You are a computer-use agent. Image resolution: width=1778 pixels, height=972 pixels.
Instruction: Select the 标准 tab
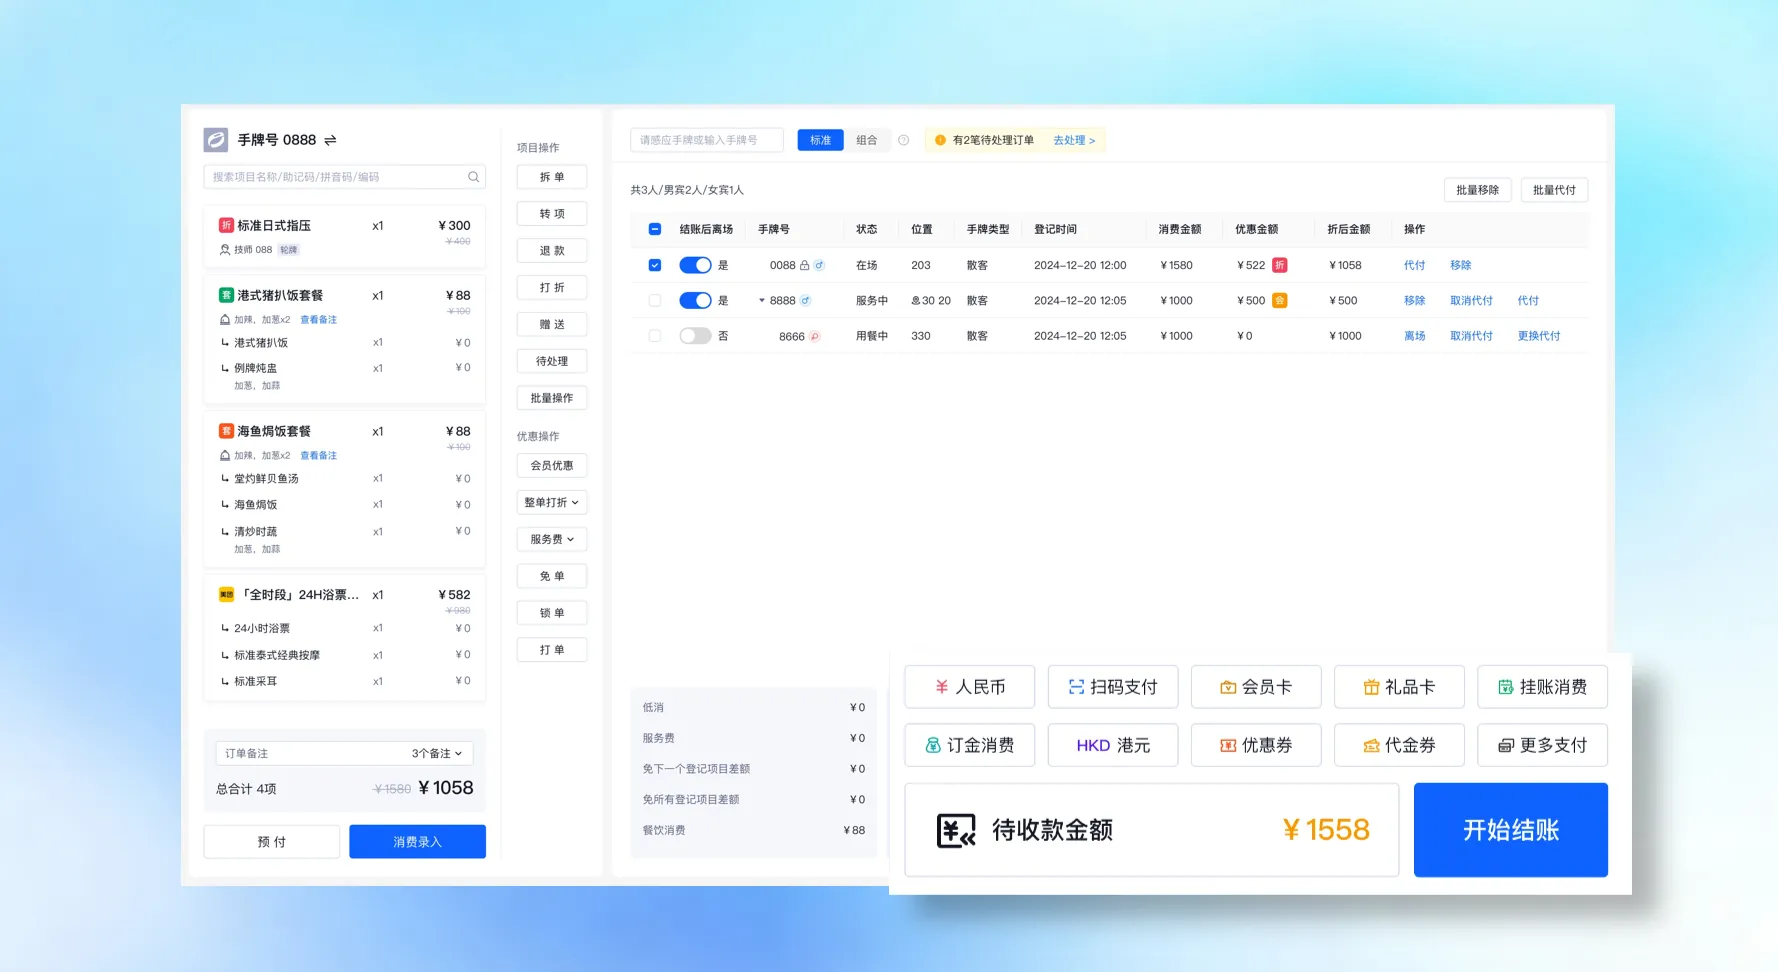coord(819,140)
